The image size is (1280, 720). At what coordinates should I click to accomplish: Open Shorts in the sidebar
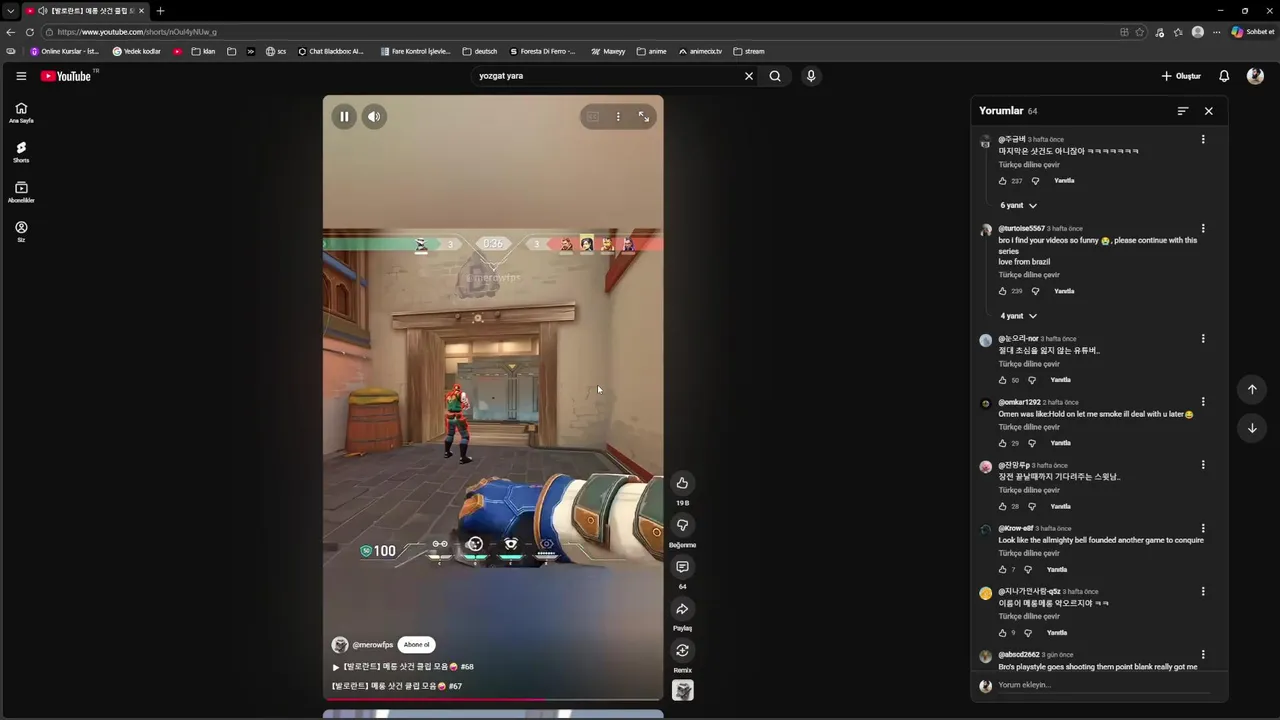21,152
